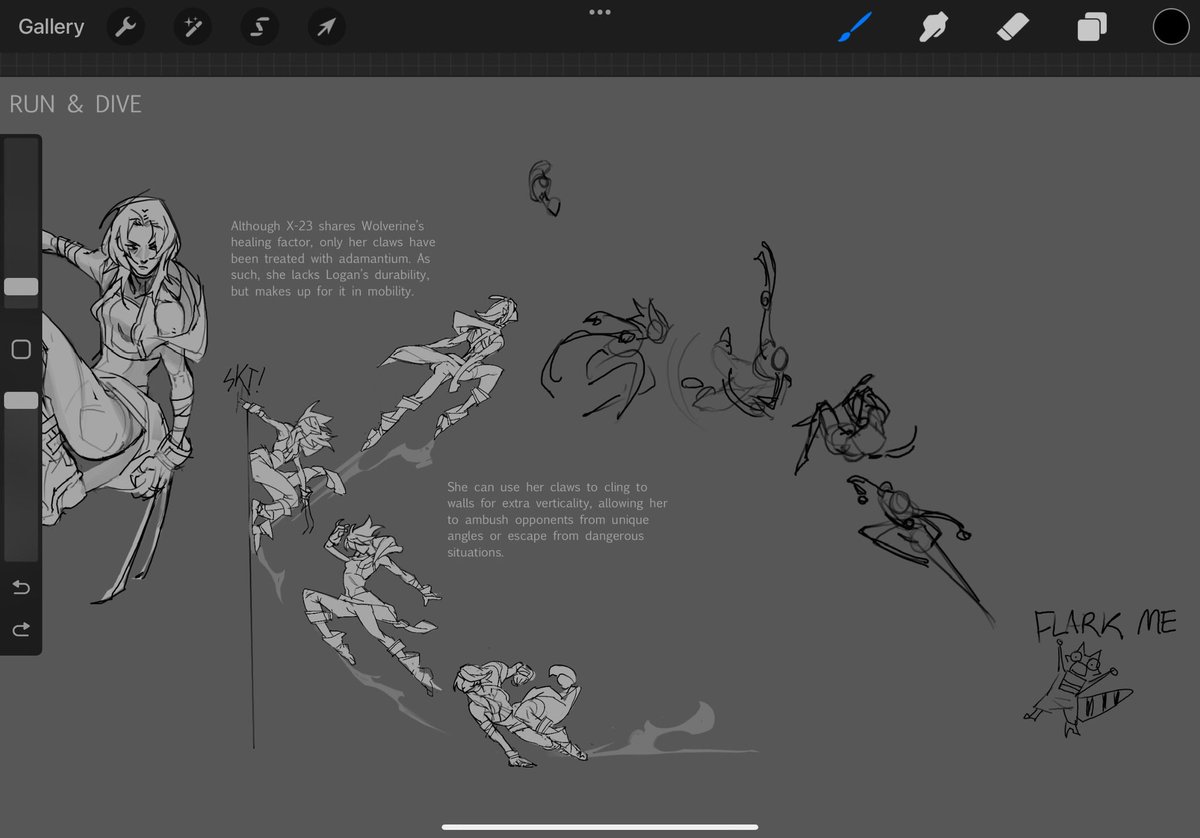This screenshot has width=1200, height=838.
Task: Open the Actions wrench menu
Action: click(x=125, y=27)
